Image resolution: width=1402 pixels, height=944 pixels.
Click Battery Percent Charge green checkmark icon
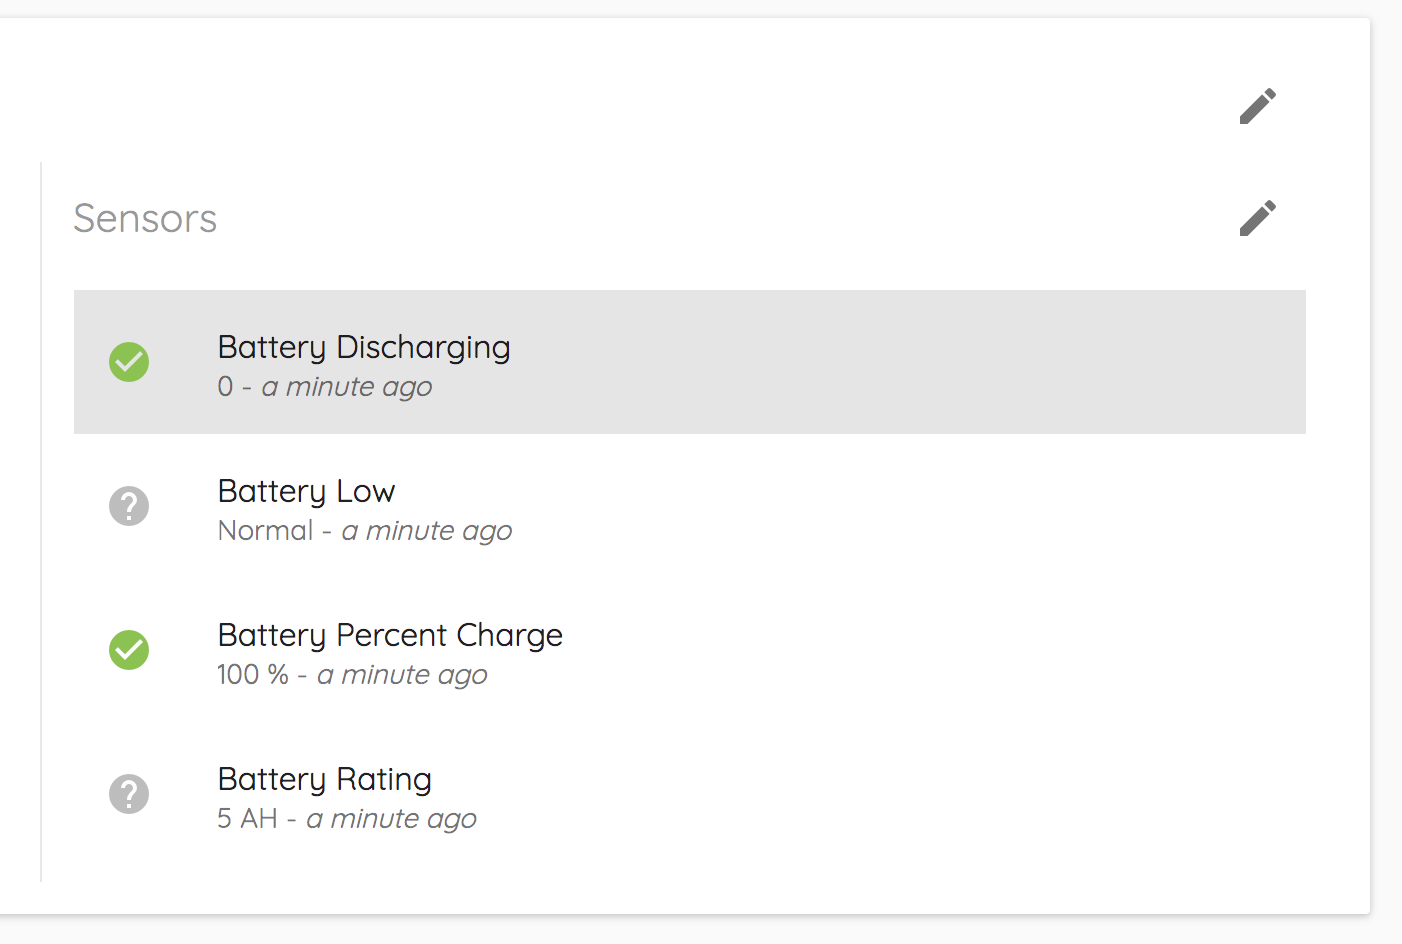(129, 650)
